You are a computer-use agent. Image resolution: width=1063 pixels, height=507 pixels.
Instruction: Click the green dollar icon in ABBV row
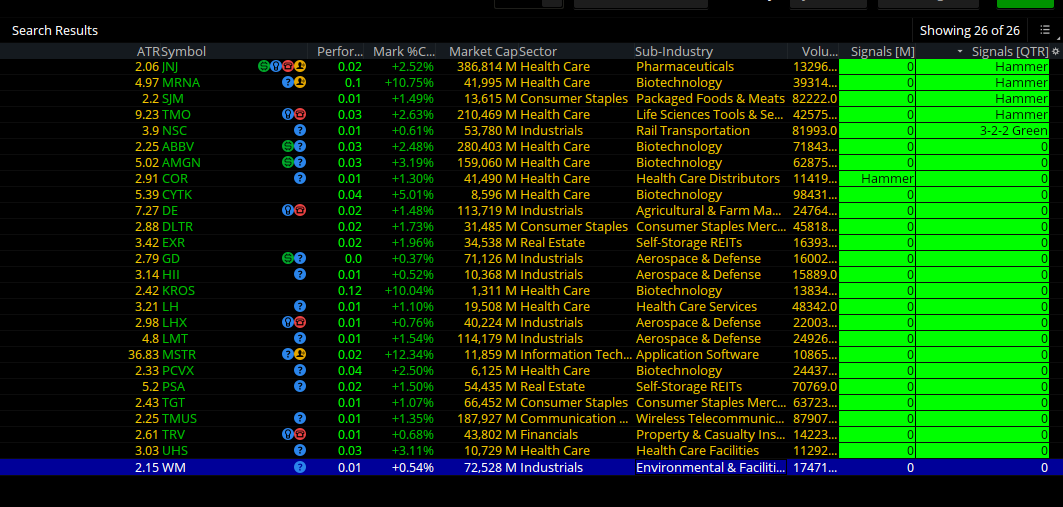tap(287, 146)
